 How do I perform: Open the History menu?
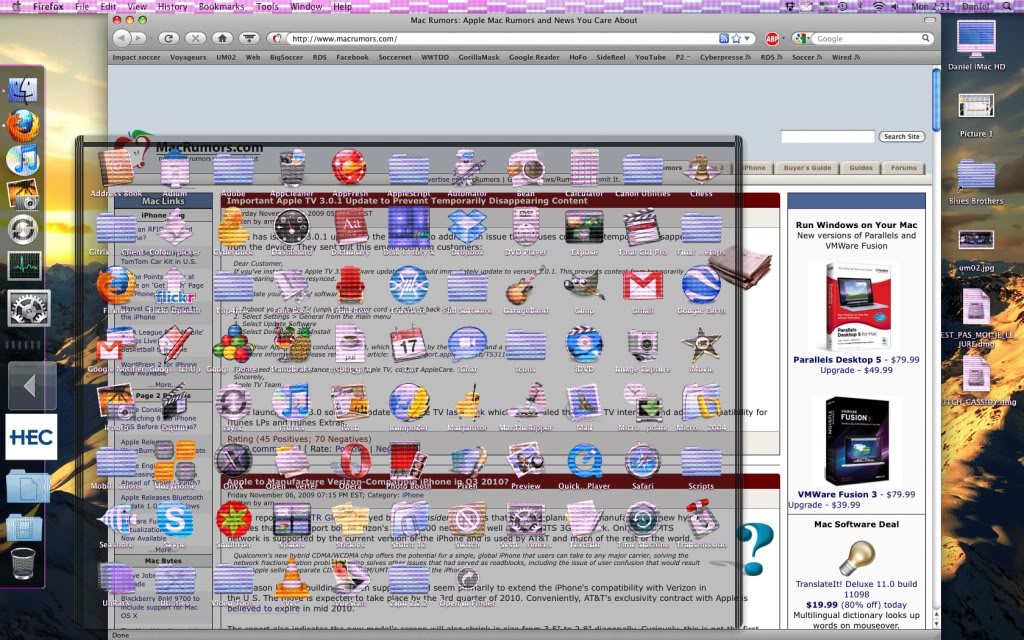[172, 7]
